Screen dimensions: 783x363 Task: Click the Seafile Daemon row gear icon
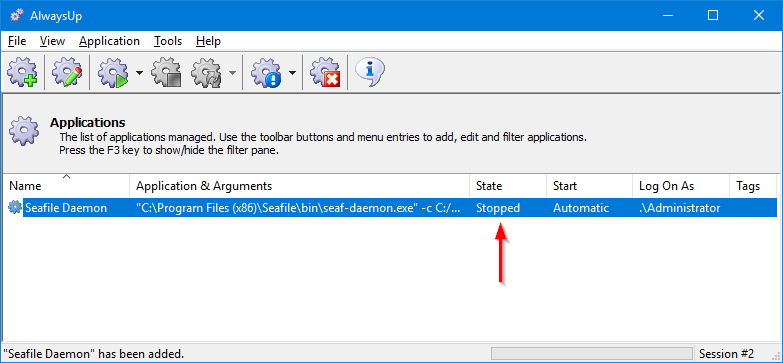(x=15, y=208)
